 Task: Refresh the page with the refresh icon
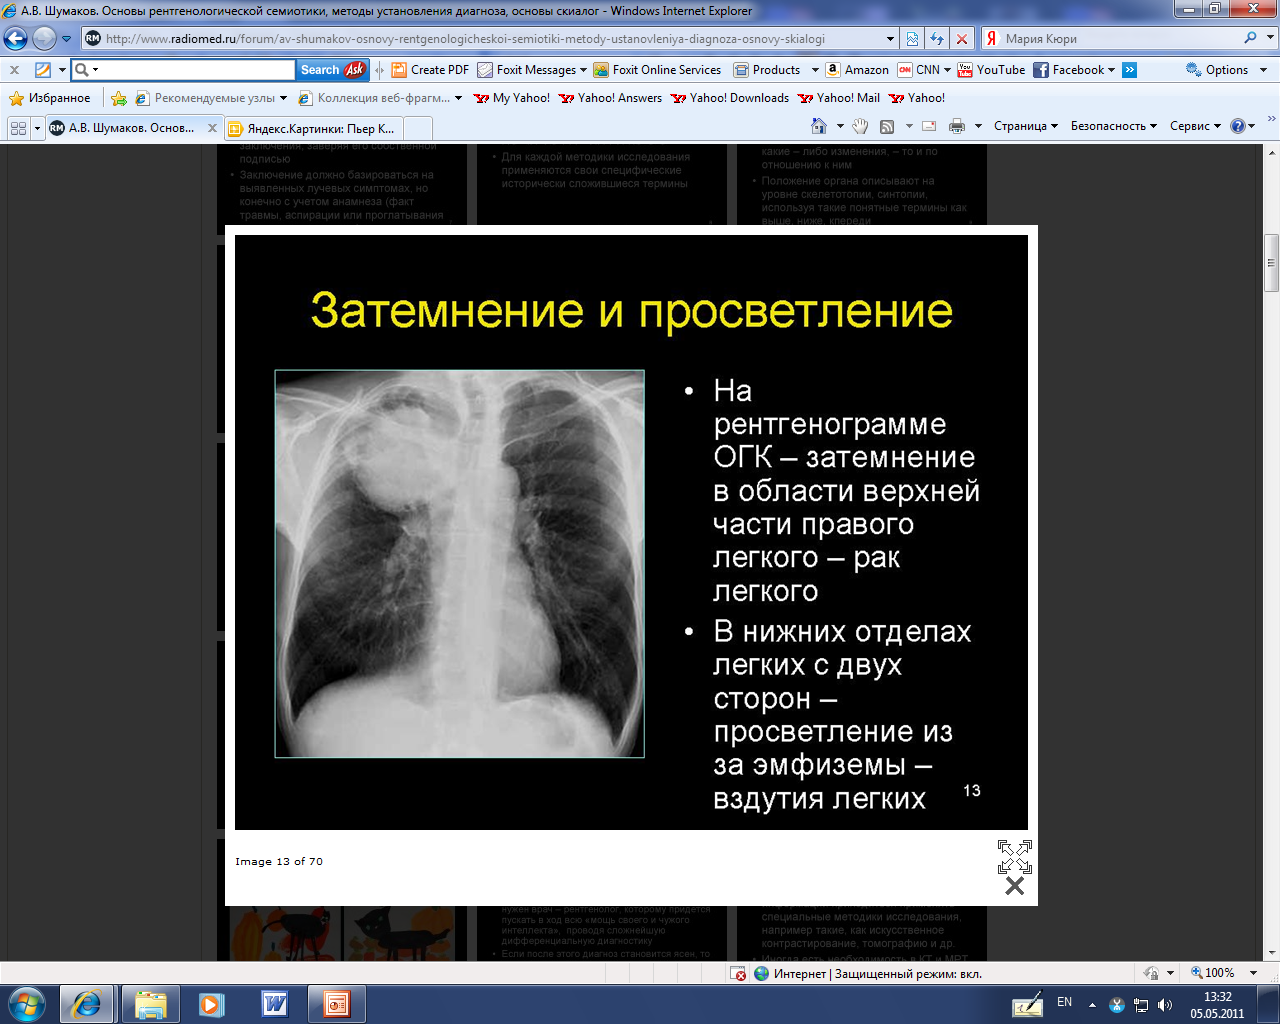tap(937, 39)
